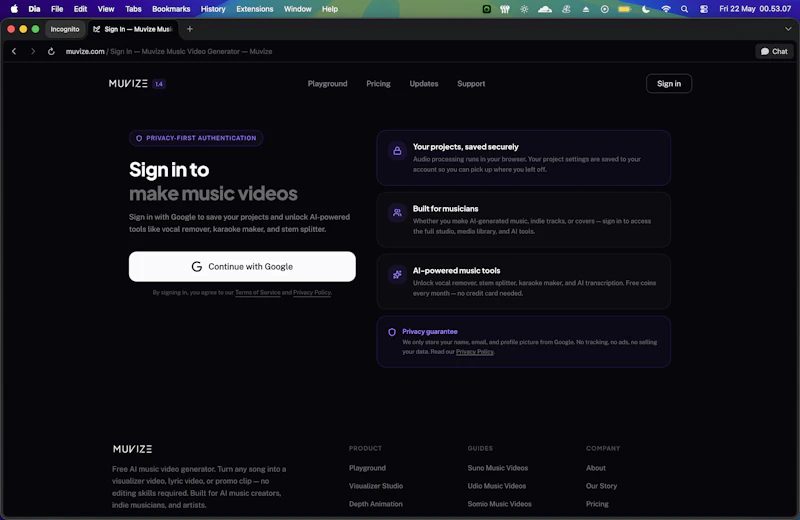The image size is (800, 520).
Task: Open footer Depth Animation link
Action: (x=376, y=504)
